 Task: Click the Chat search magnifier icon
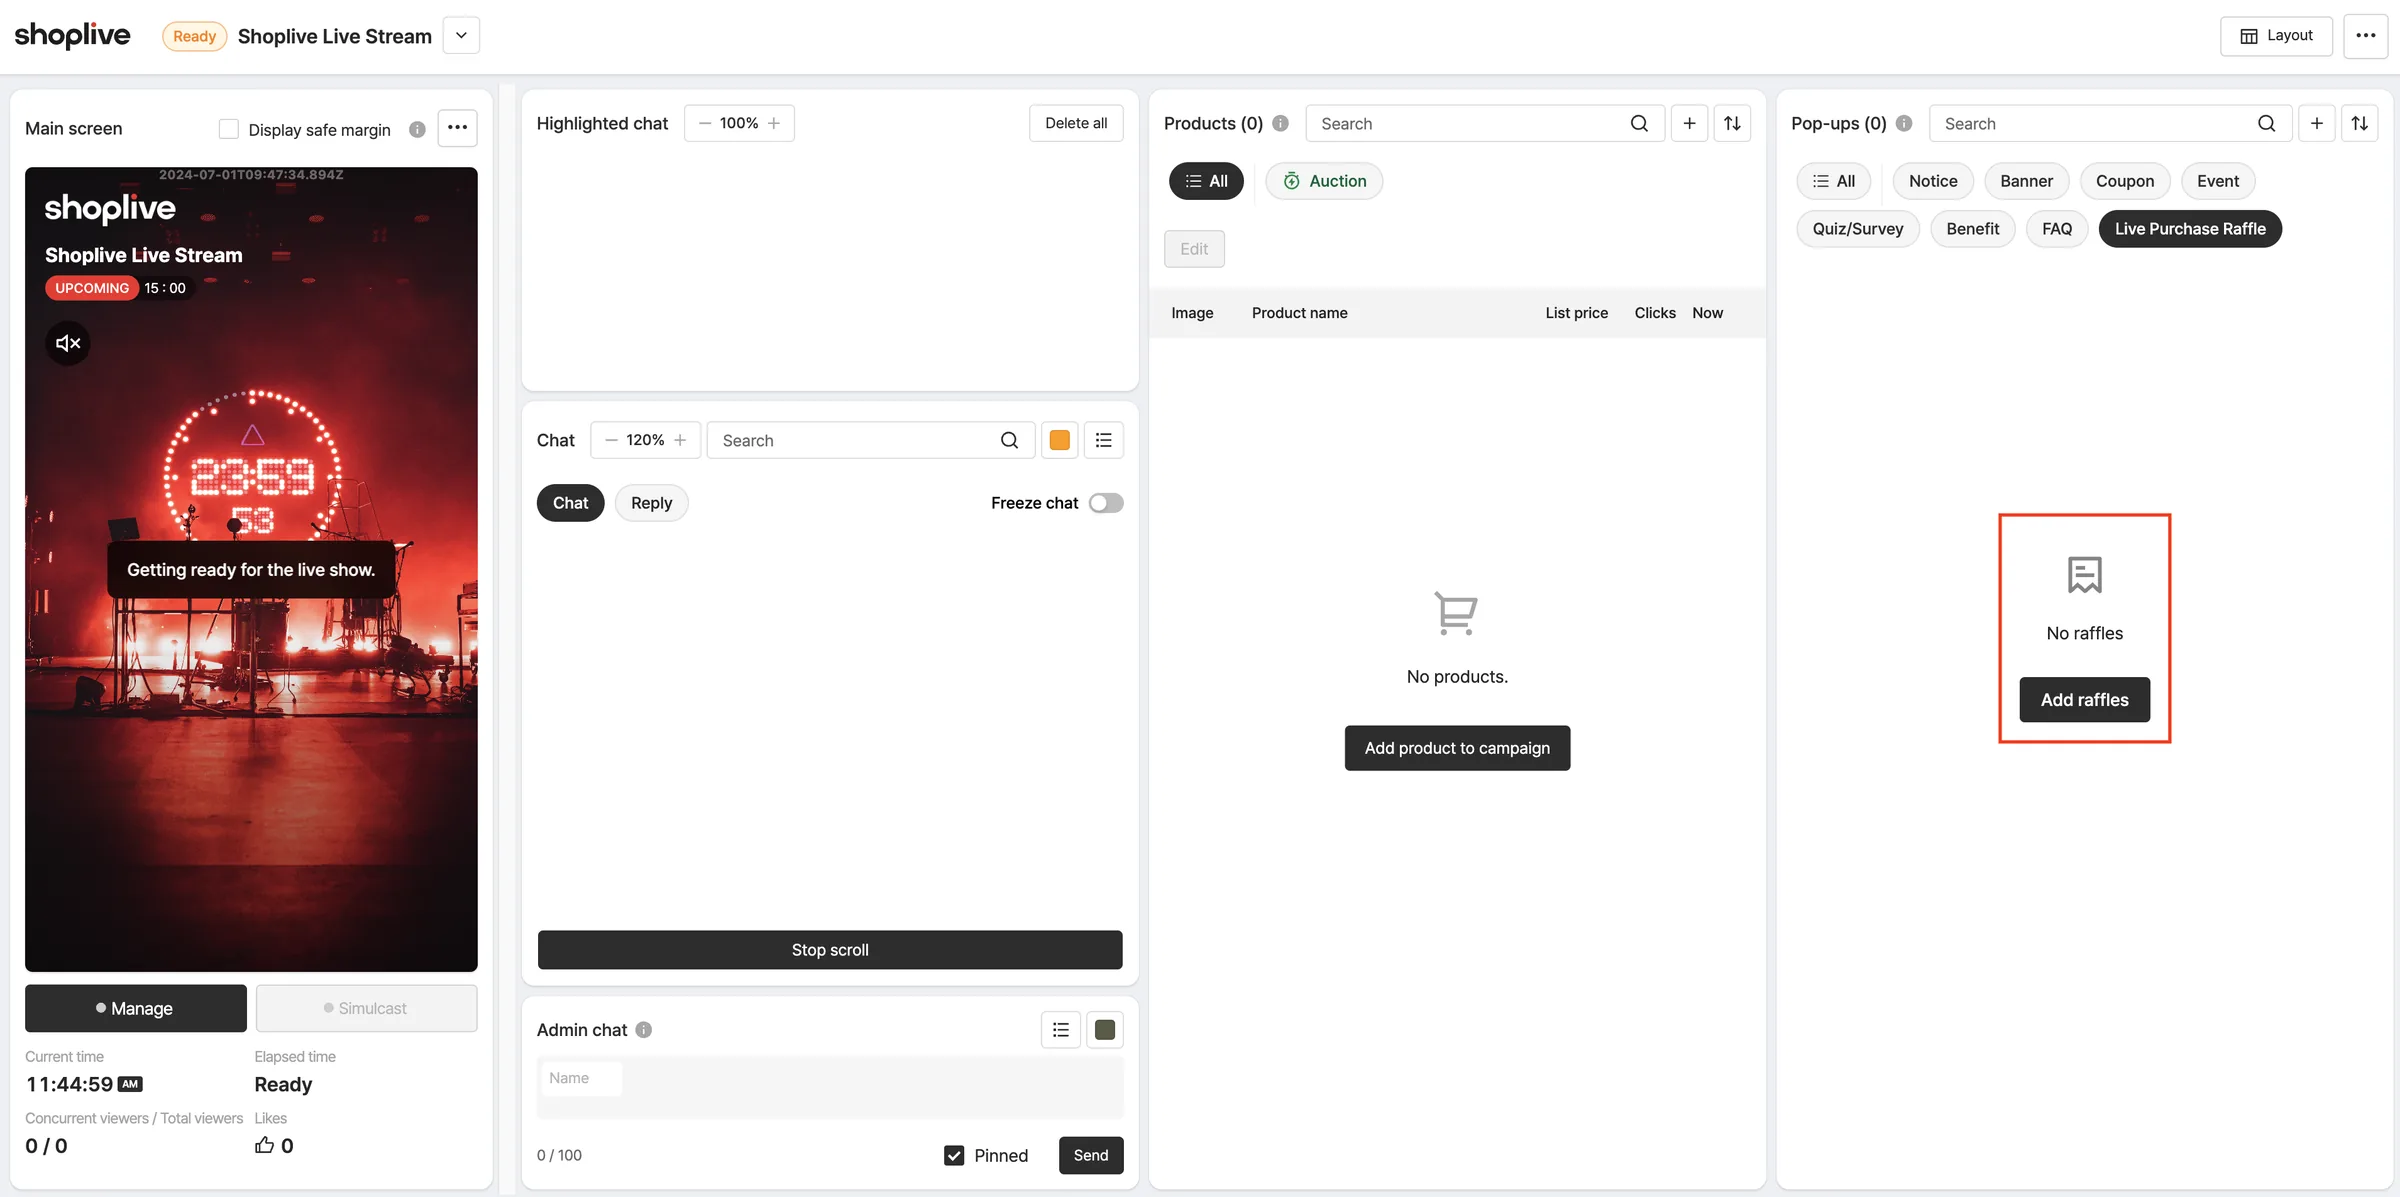click(x=1009, y=440)
